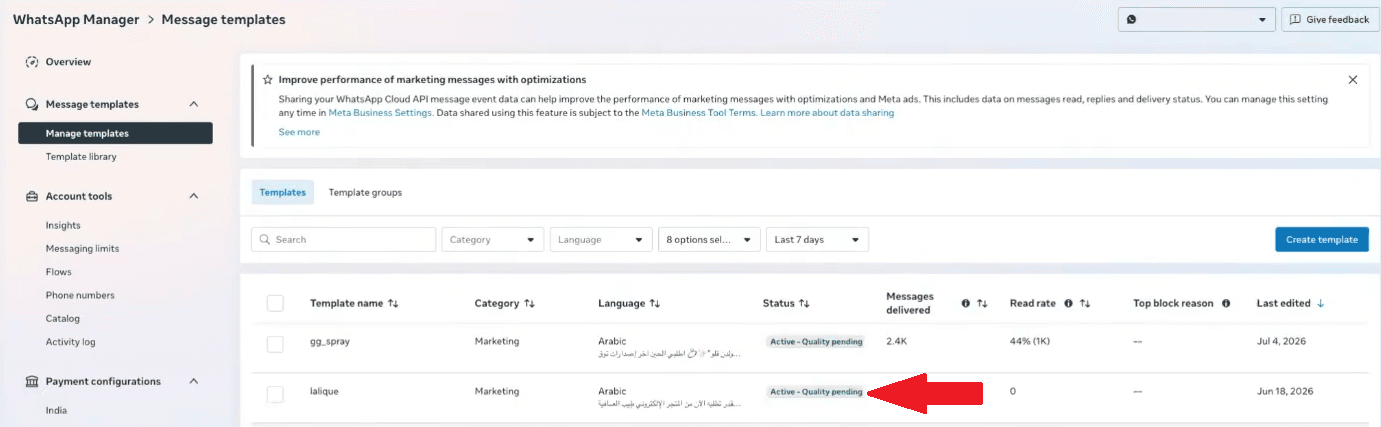The height and width of the screenshot is (427, 1381).
Task: Click the WhatsApp icon in account selector
Action: coord(1131,20)
